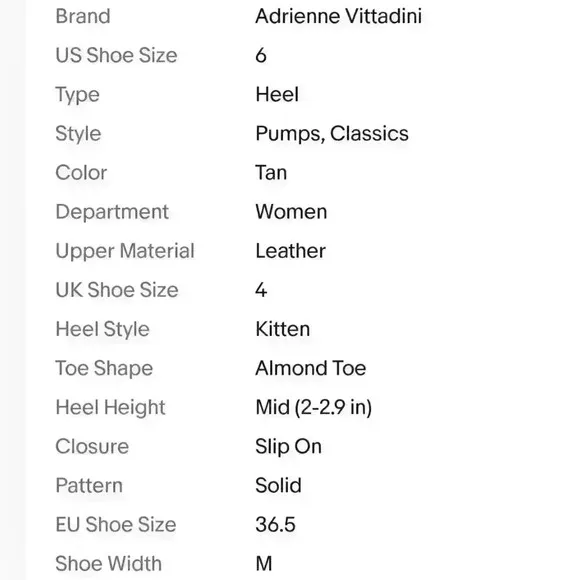Click the UK Shoe Size label
The width and height of the screenshot is (580, 580).
(x=117, y=290)
